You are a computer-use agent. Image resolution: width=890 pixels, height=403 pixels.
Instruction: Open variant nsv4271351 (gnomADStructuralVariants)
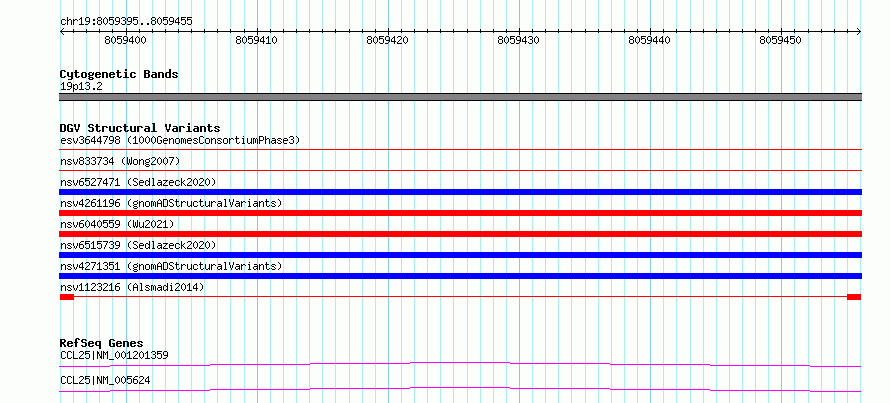pos(171,266)
